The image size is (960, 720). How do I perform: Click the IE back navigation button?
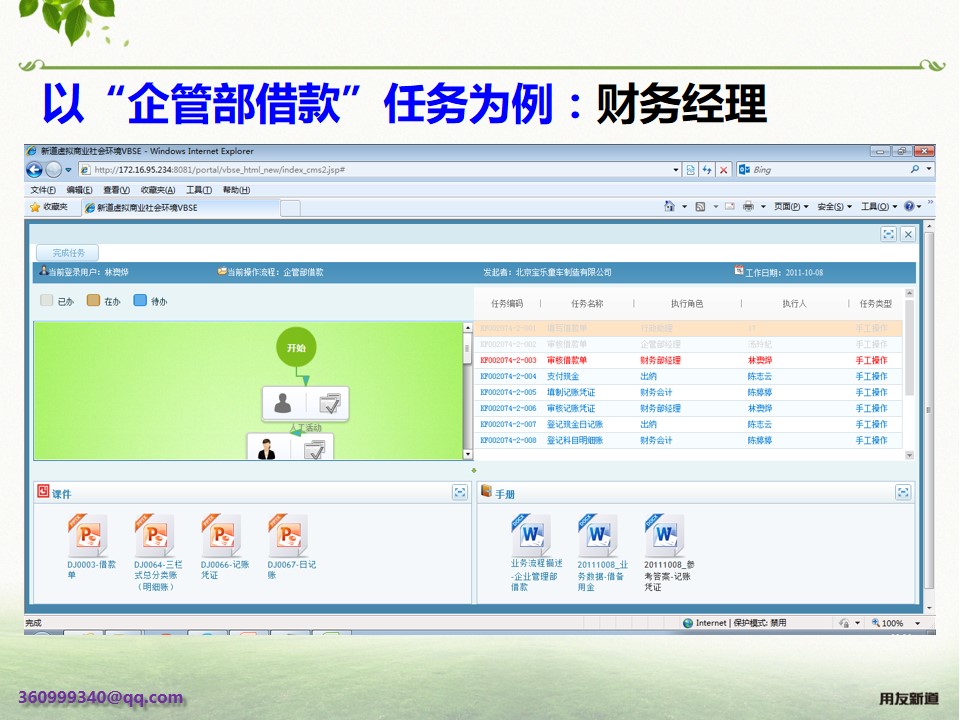point(34,170)
